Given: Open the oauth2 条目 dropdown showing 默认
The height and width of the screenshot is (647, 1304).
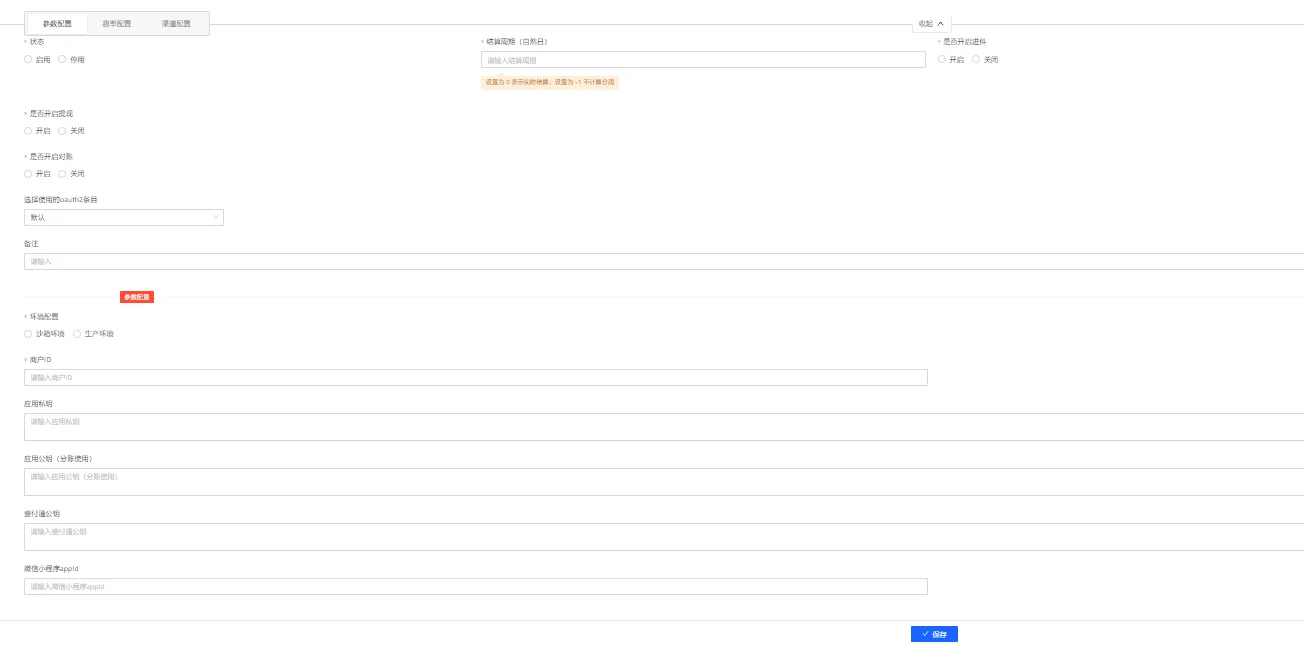Looking at the screenshot, I should [120, 217].
